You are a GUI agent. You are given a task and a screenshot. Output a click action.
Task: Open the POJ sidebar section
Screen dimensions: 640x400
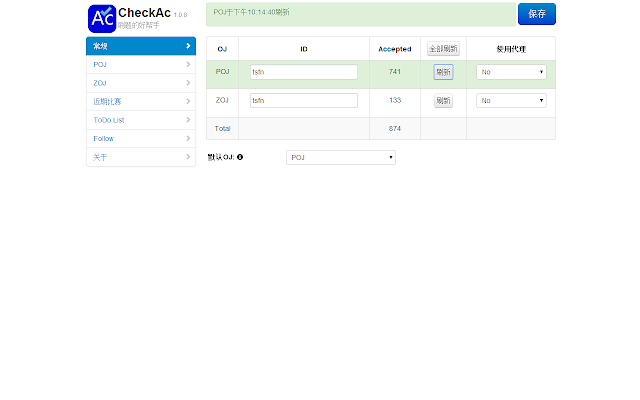coord(141,64)
